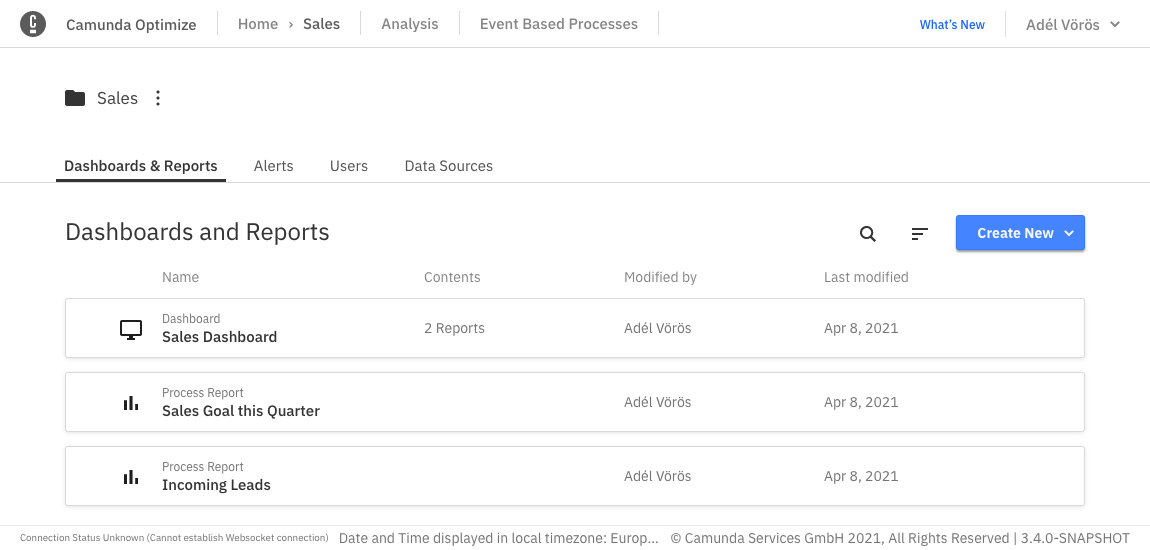Open the sort order icon
This screenshot has height=550, width=1150.
click(x=920, y=234)
